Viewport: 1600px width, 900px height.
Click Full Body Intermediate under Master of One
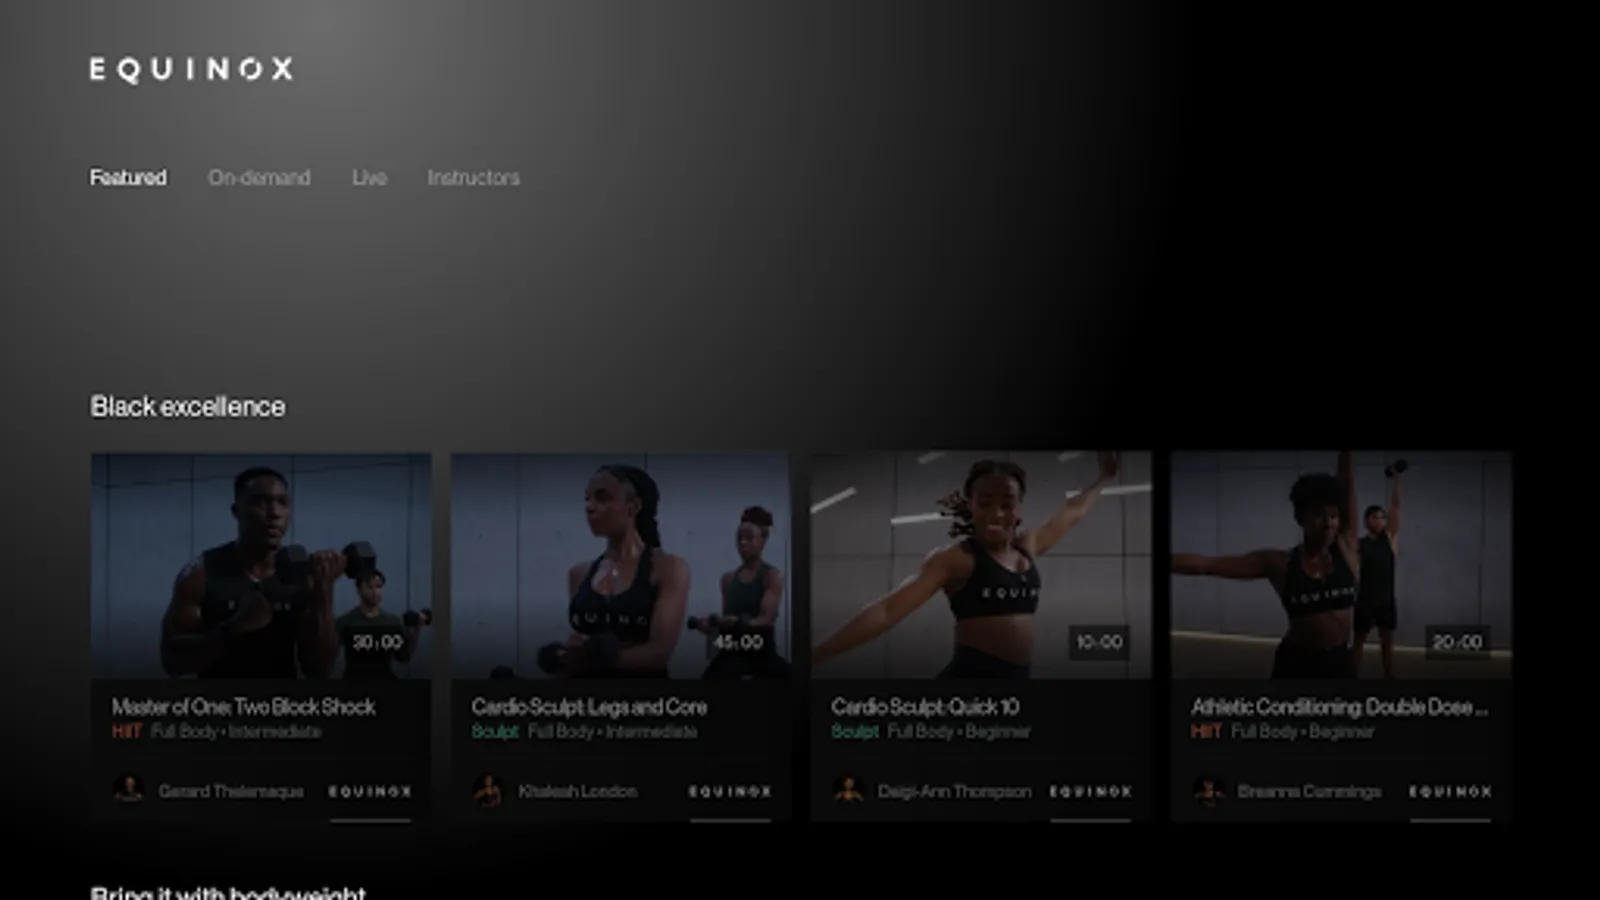coord(236,732)
